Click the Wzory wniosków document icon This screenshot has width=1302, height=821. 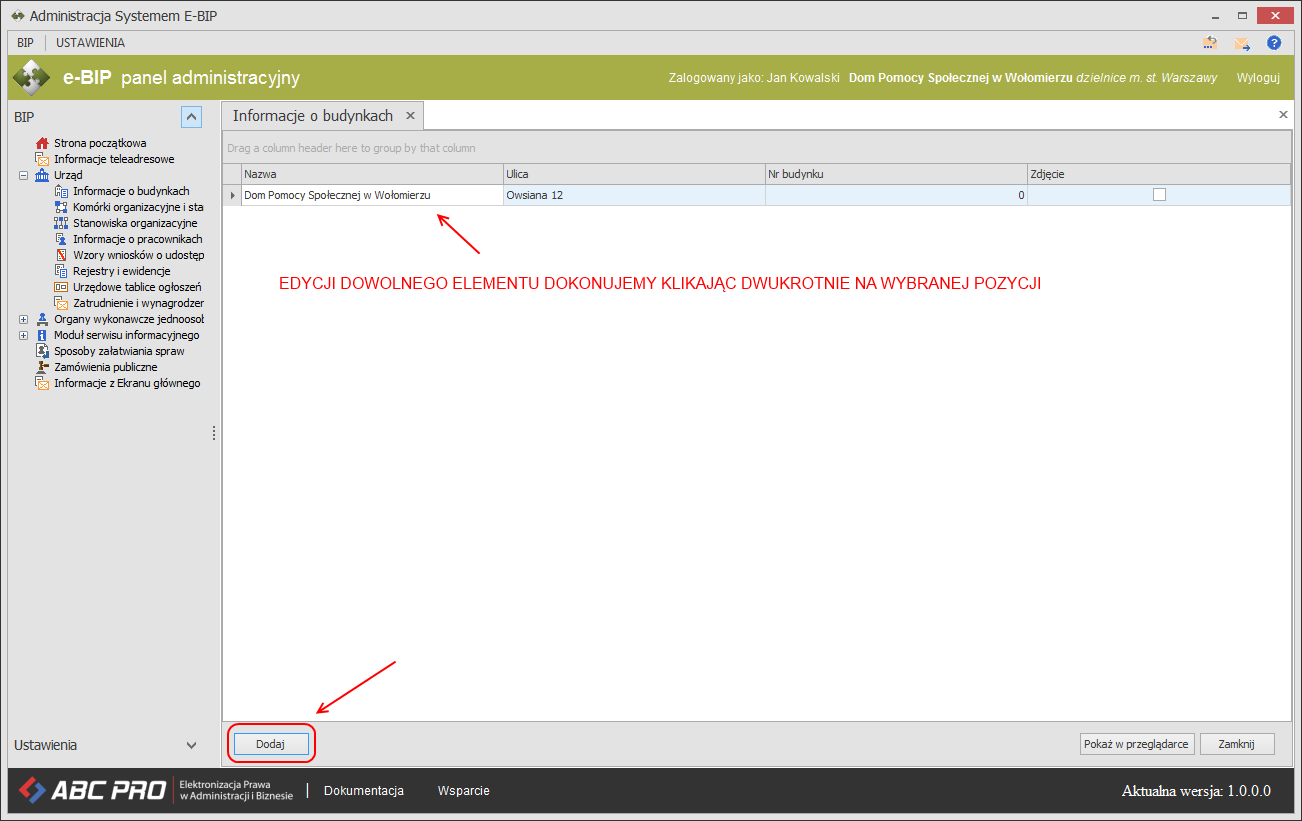click(61, 255)
